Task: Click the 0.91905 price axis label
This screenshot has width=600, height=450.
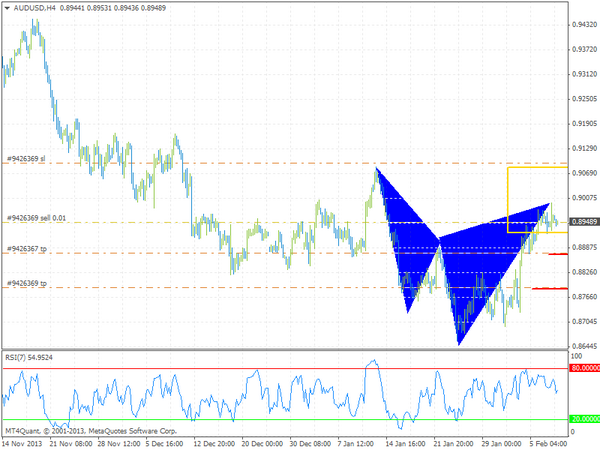Action: tap(584, 124)
